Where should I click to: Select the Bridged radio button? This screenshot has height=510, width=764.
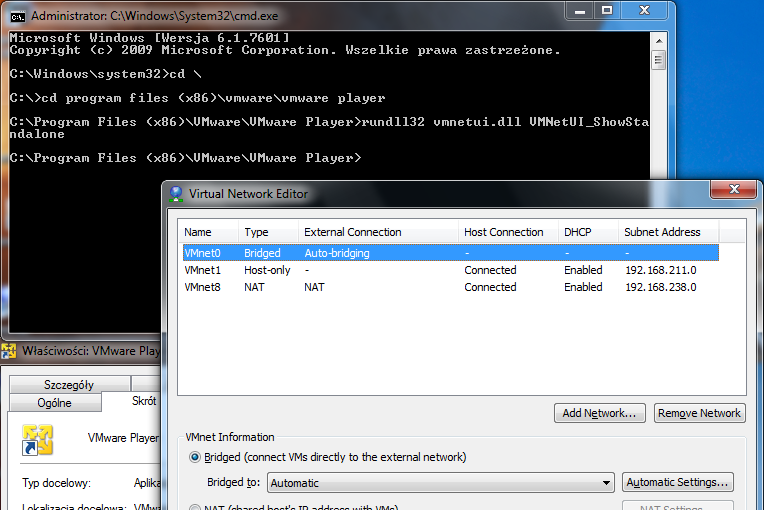[195, 457]
